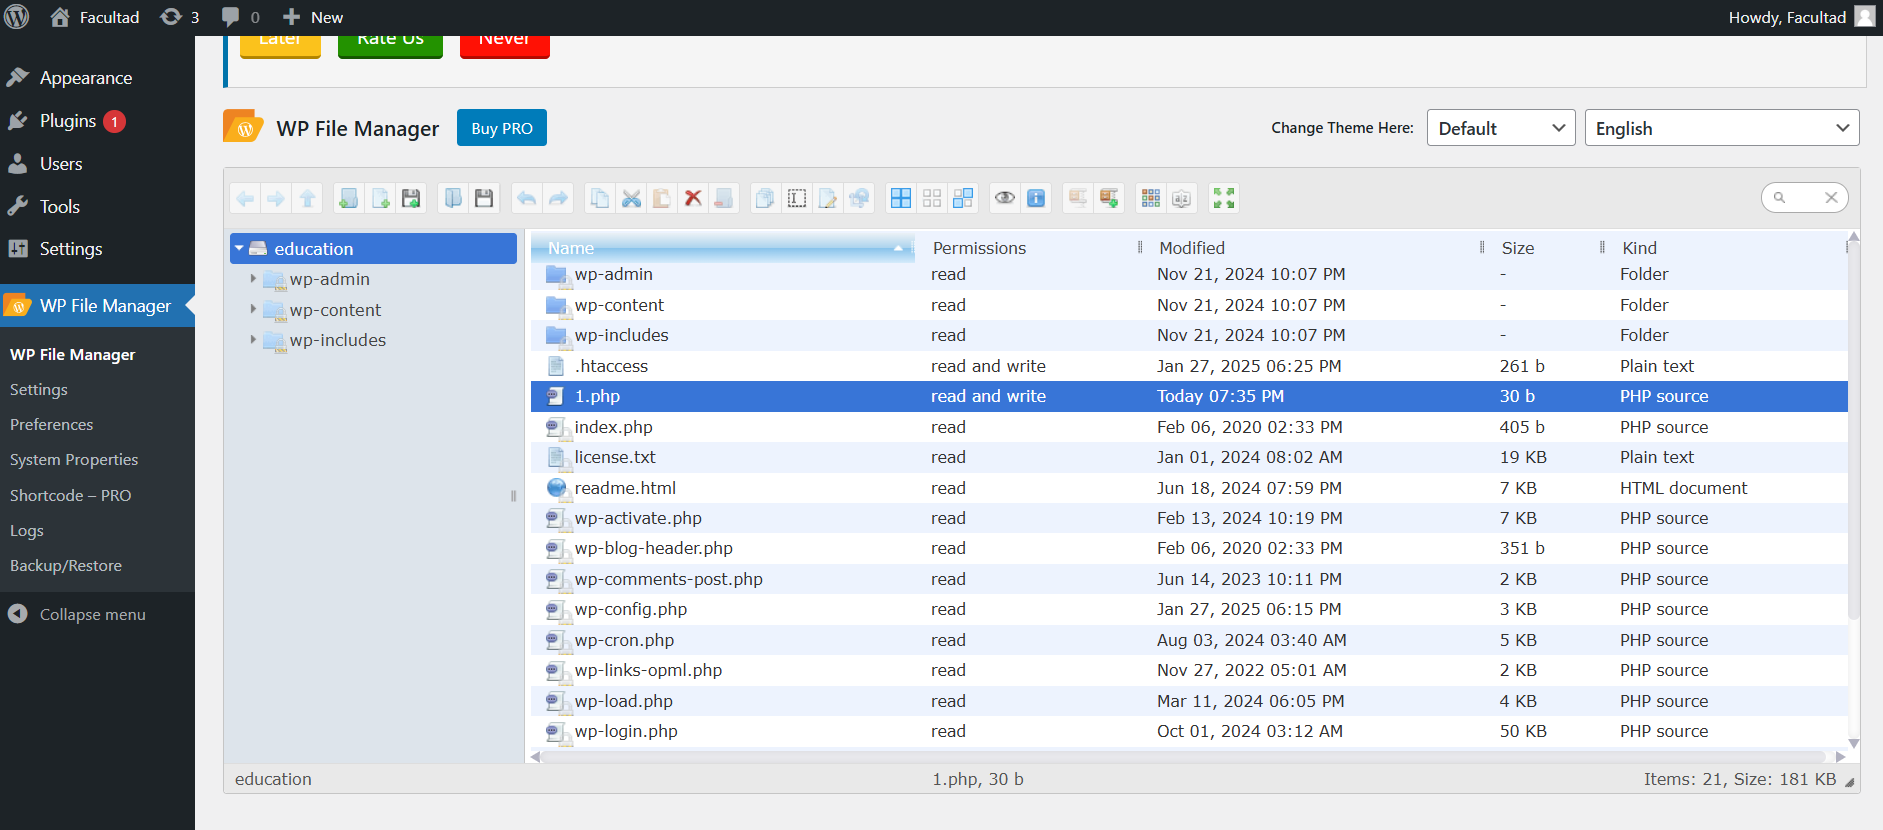The height and width of the screenshot is (830, 1883).
Task: Open the language dropdown showing English
Action: 1722,128
